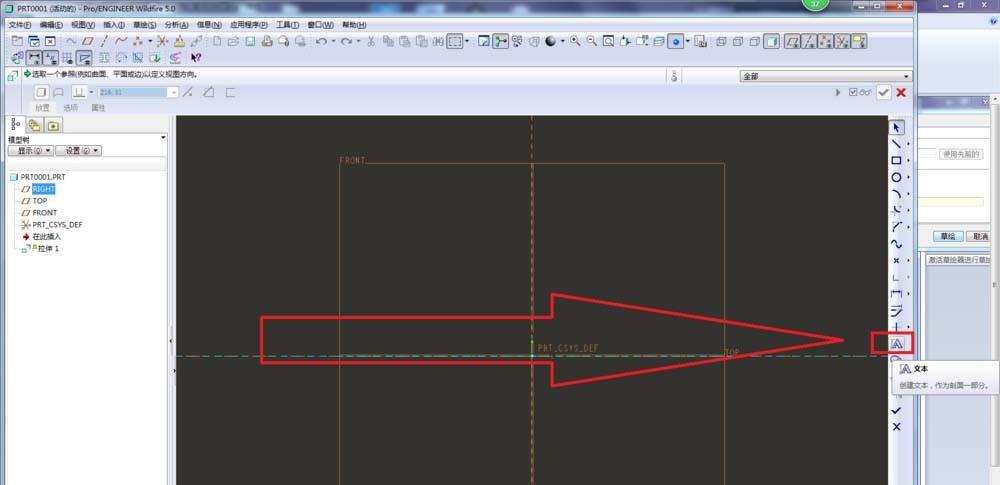The height and width of the screenshot is (485, 1000).
Task: Open the 文件(F) menu
Action: tap(20, 24)
